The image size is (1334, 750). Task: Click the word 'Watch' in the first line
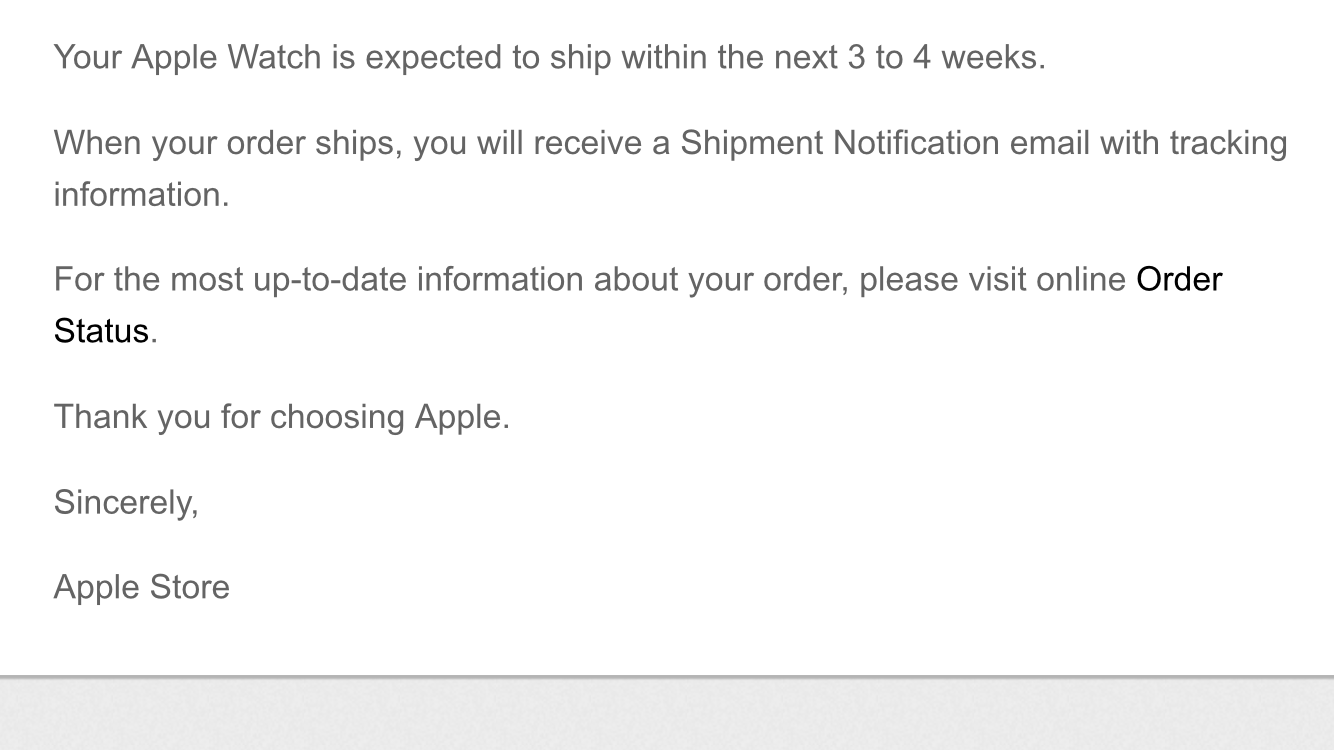coord(274,57)
